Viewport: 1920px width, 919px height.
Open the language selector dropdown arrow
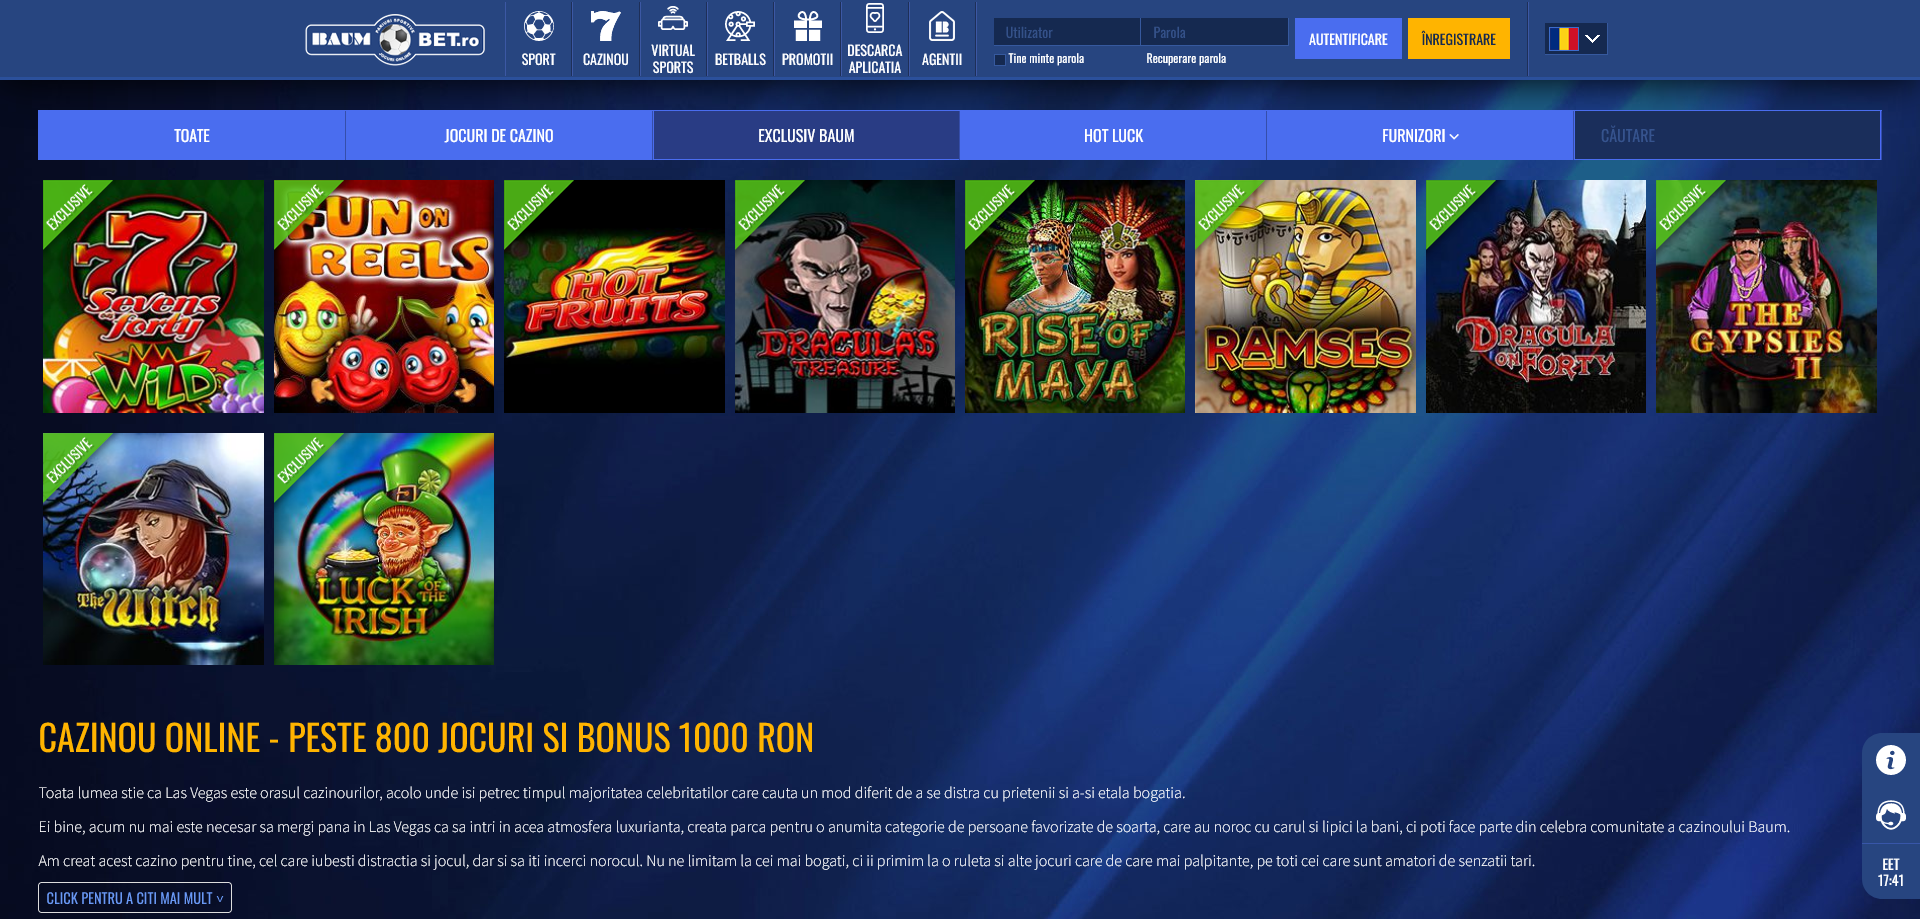(x=1593, y=39)
